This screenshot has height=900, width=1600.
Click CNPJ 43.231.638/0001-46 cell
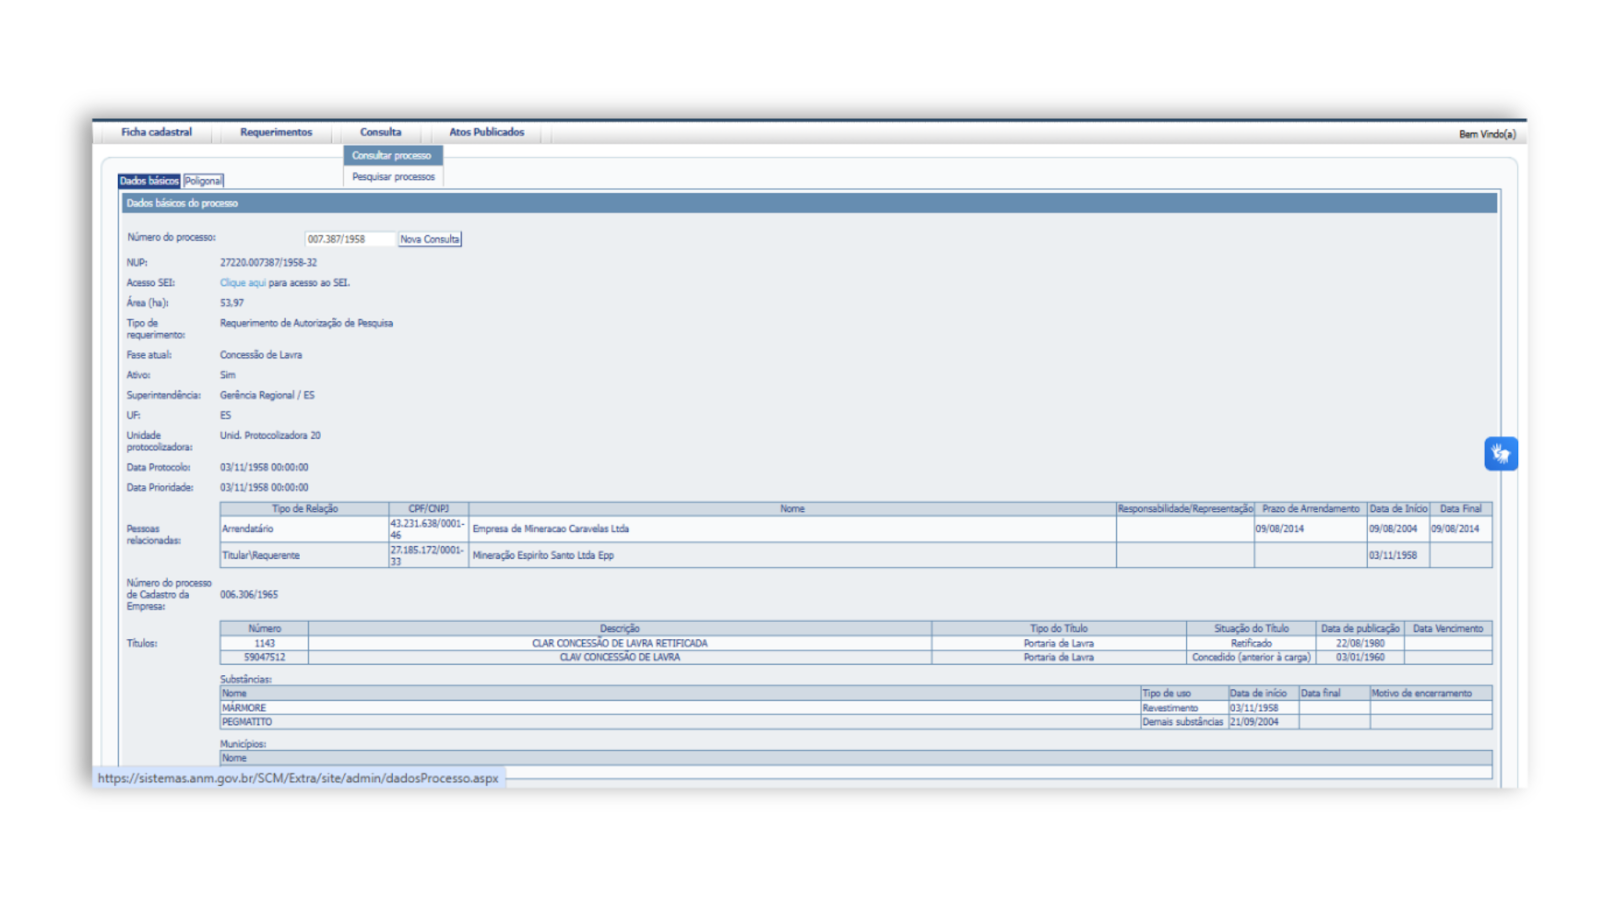pos(428,529)
